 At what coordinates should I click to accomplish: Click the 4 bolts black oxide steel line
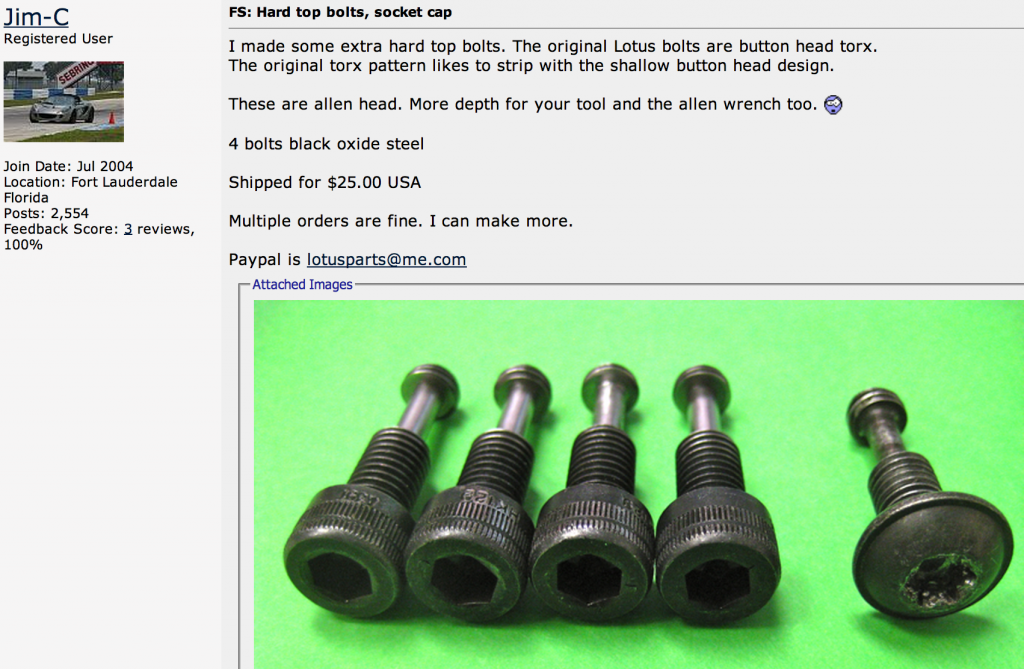pyautogui.click(x=327, y=144)
